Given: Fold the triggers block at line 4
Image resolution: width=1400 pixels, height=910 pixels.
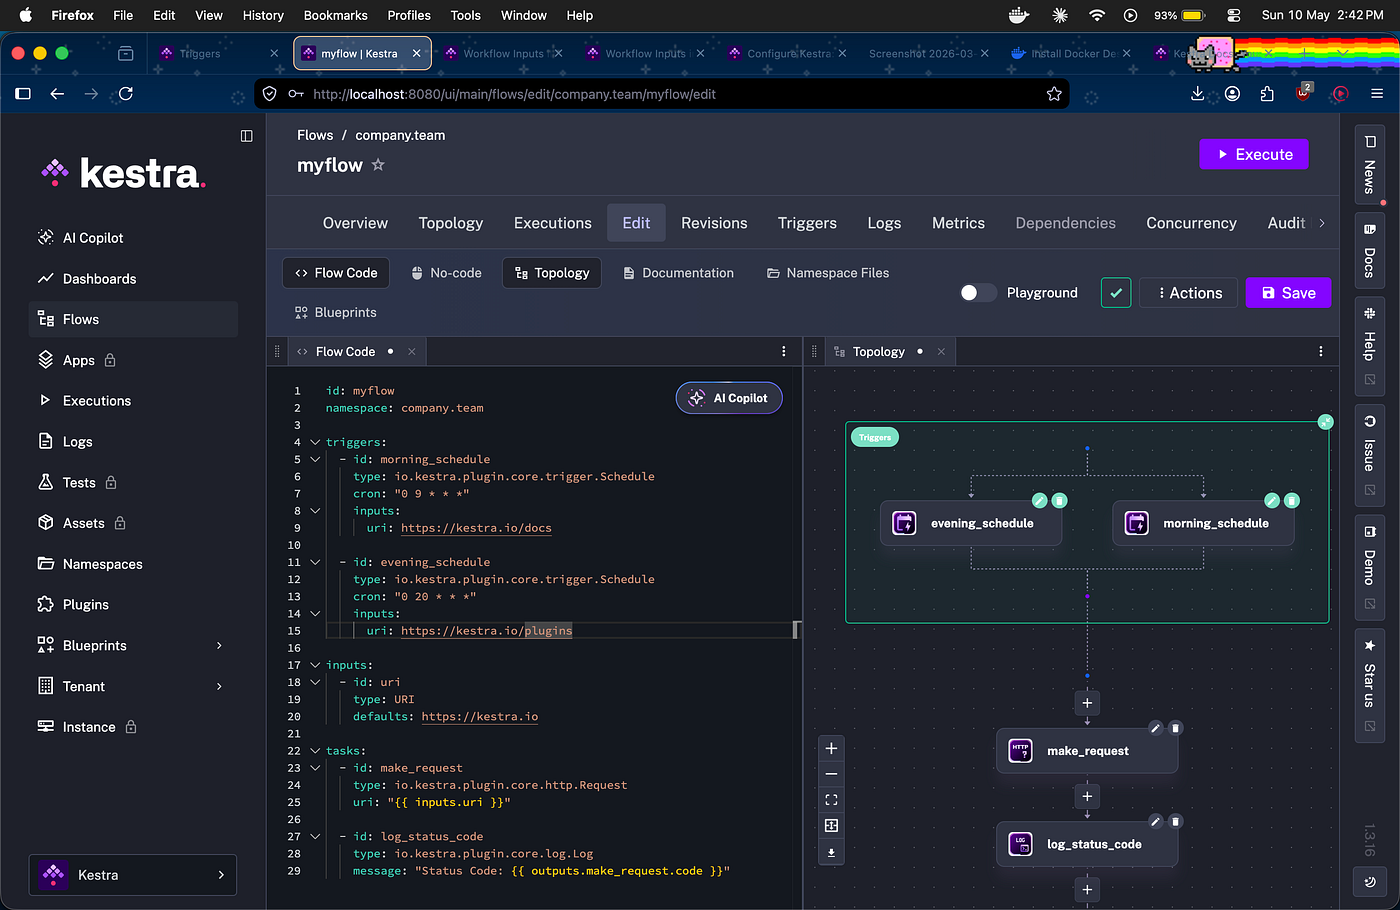Looking at the screenshot, I should (315, 442).
